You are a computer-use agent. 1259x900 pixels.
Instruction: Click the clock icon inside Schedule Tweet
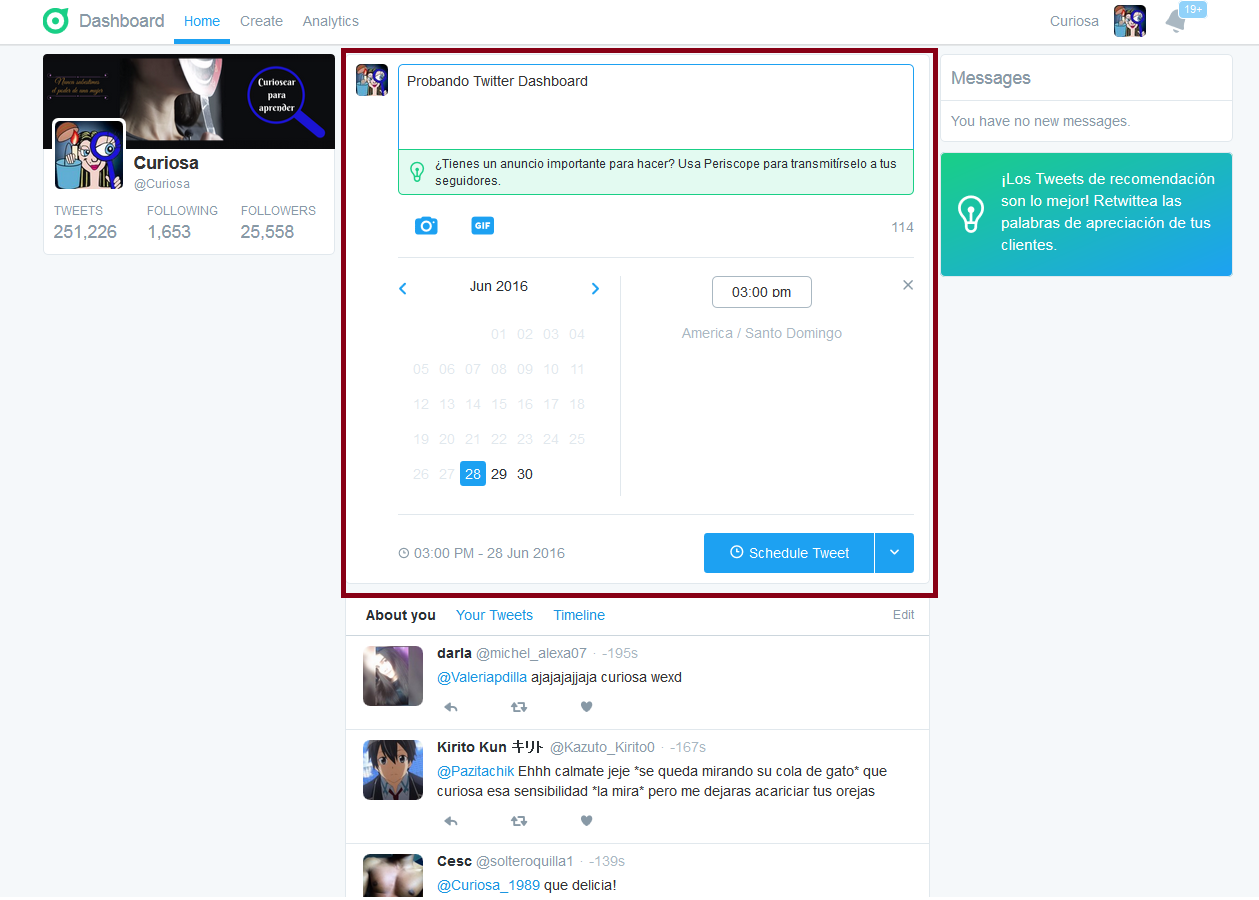coord(736,552)
